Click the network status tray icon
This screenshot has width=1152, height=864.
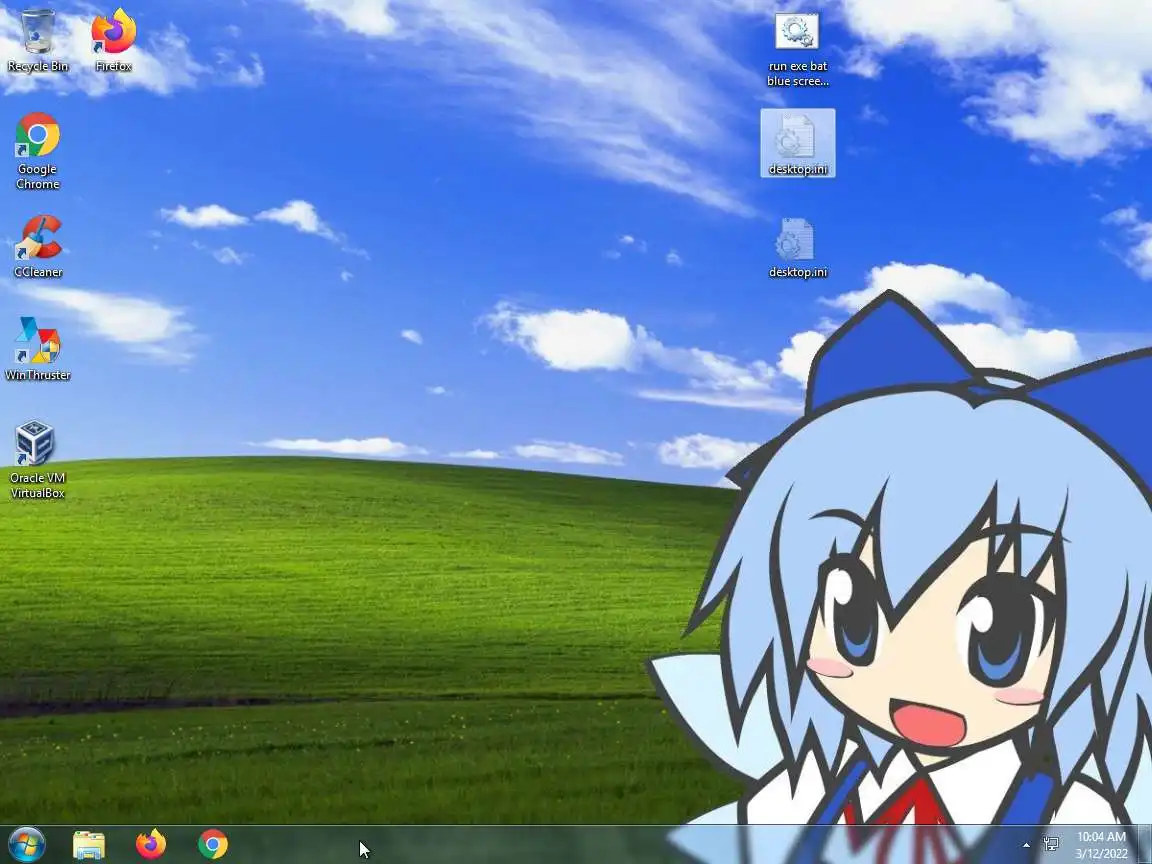point(1051,844)
